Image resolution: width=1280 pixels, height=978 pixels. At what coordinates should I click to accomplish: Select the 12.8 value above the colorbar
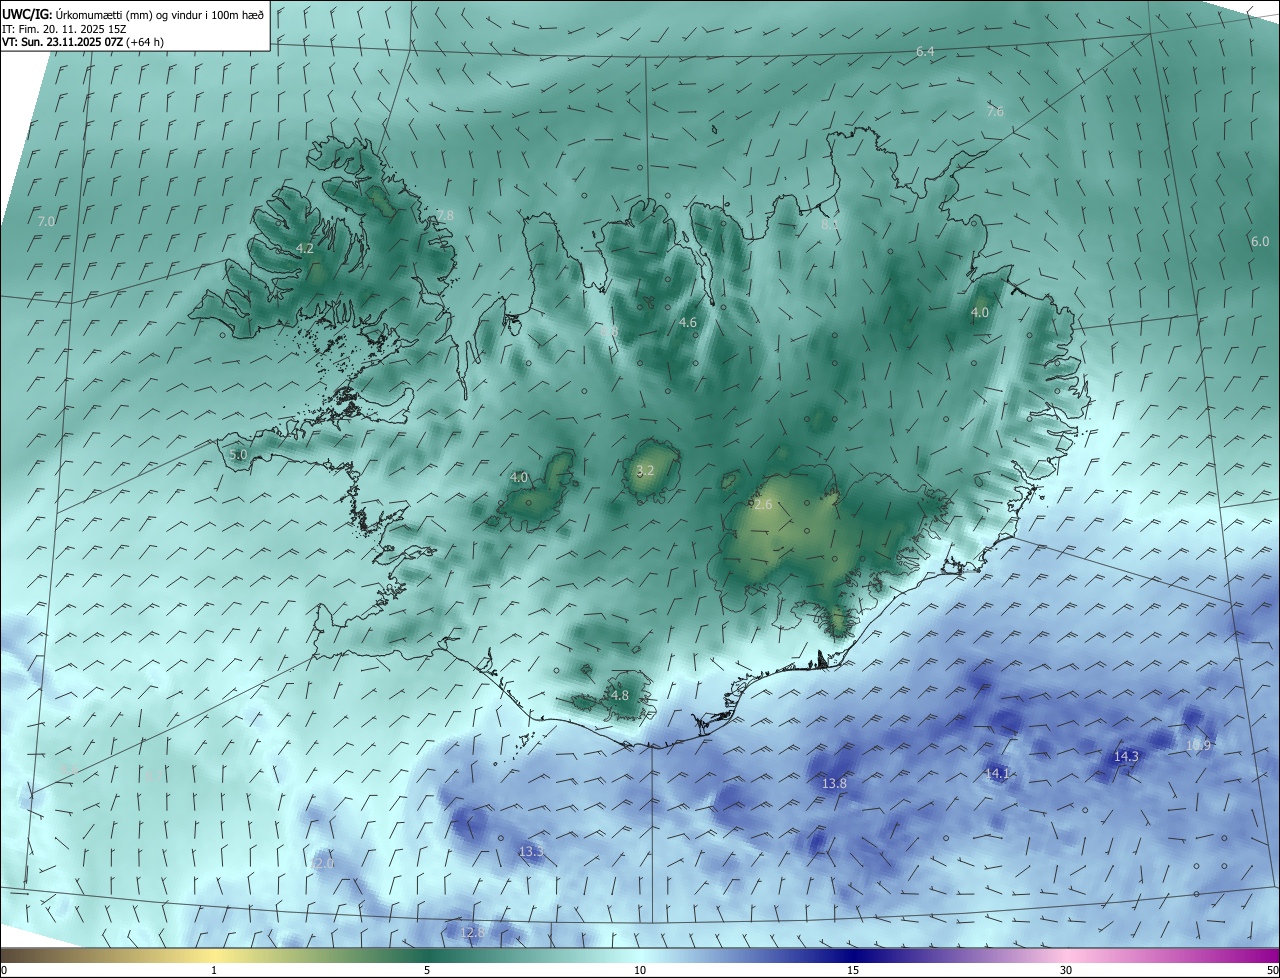[473, 932]
